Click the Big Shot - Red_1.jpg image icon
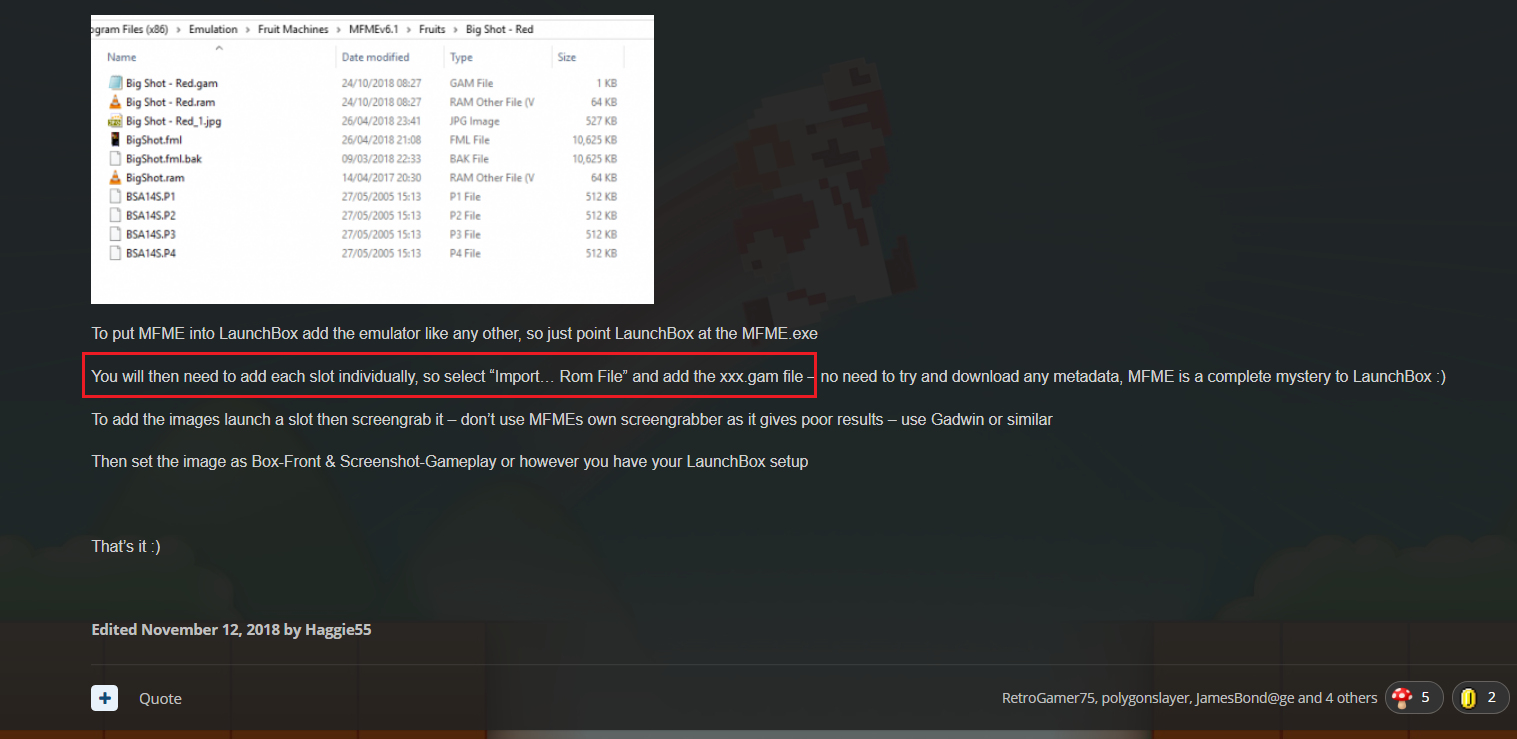The height and width of the screenshot is (739, 1517). 115,121
